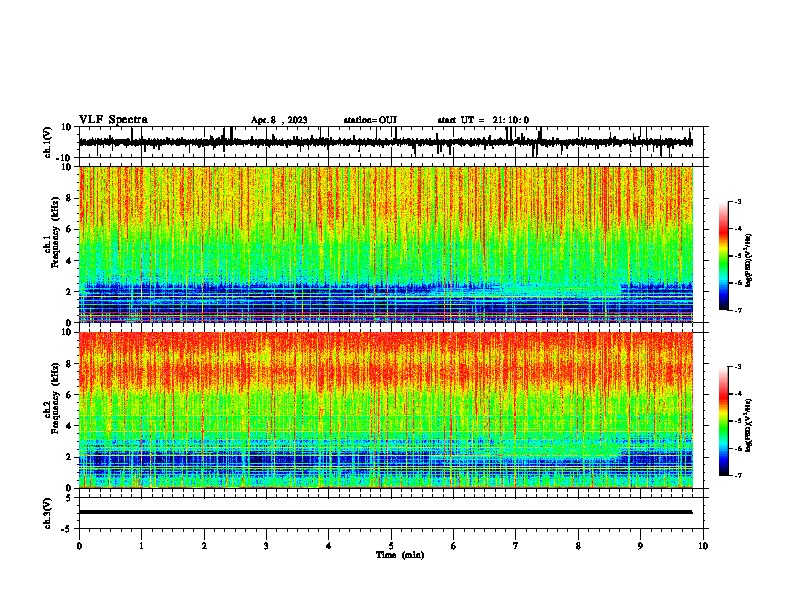Click the "2" kHz tick on ch.2 frequency axis

point(70,457)
